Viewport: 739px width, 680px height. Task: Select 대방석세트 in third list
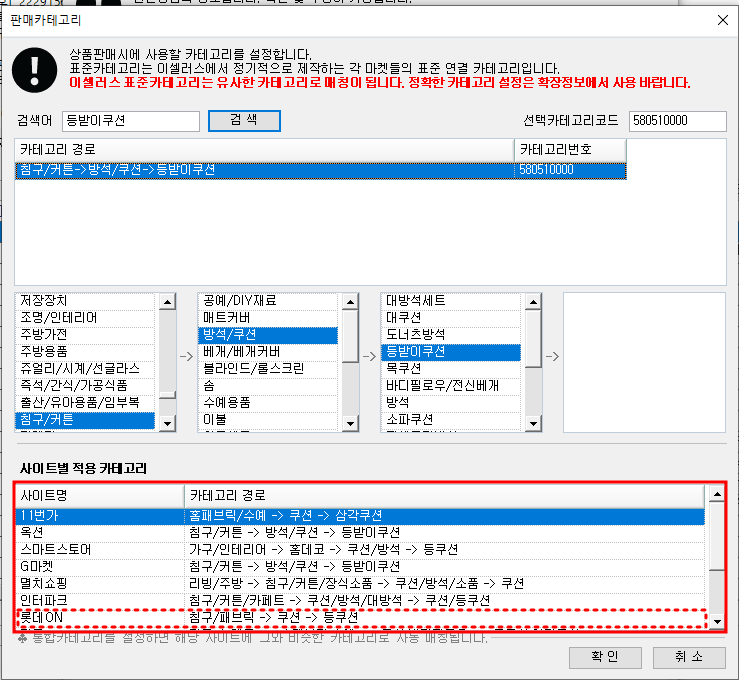coord(451,301)
